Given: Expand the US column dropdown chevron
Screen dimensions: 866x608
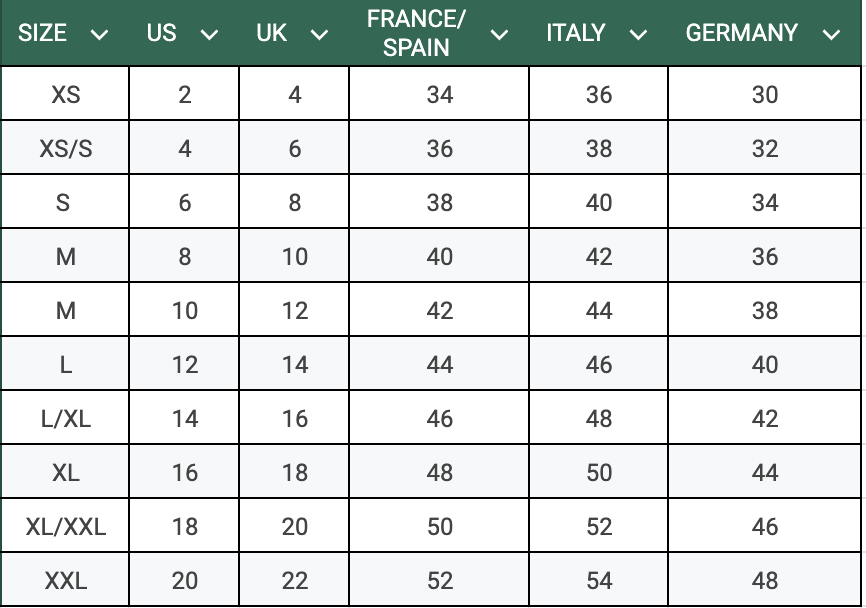Looking at the screenshot, I should (x=209, y=34).
